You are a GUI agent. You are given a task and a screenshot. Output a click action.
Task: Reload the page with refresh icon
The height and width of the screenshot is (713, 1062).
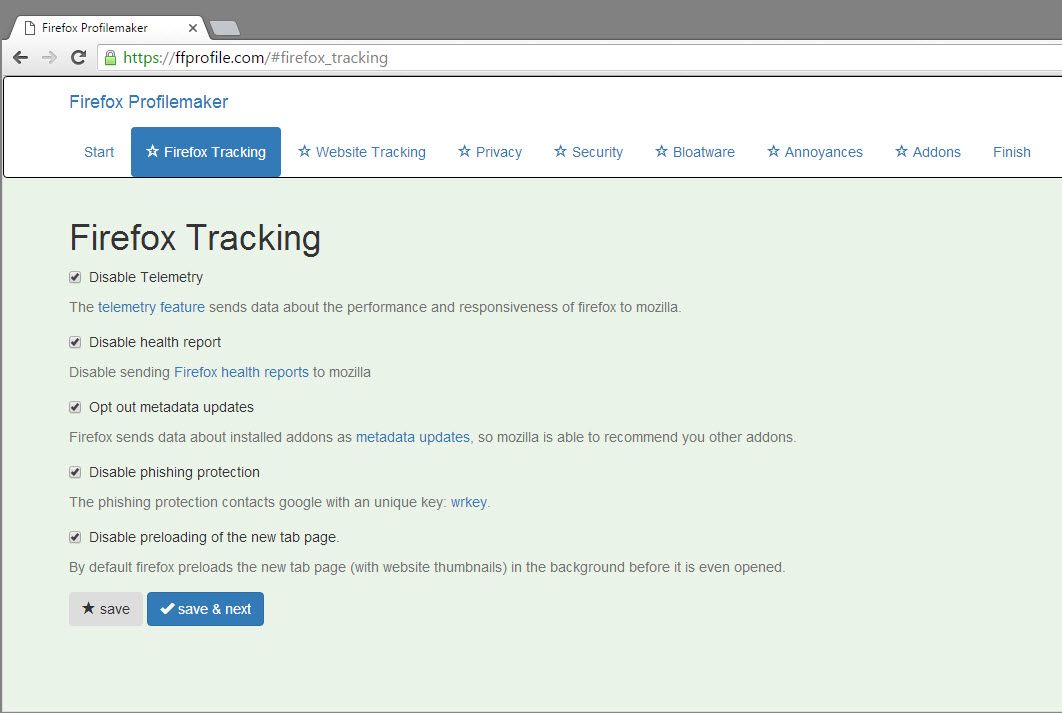coord(79,58)
